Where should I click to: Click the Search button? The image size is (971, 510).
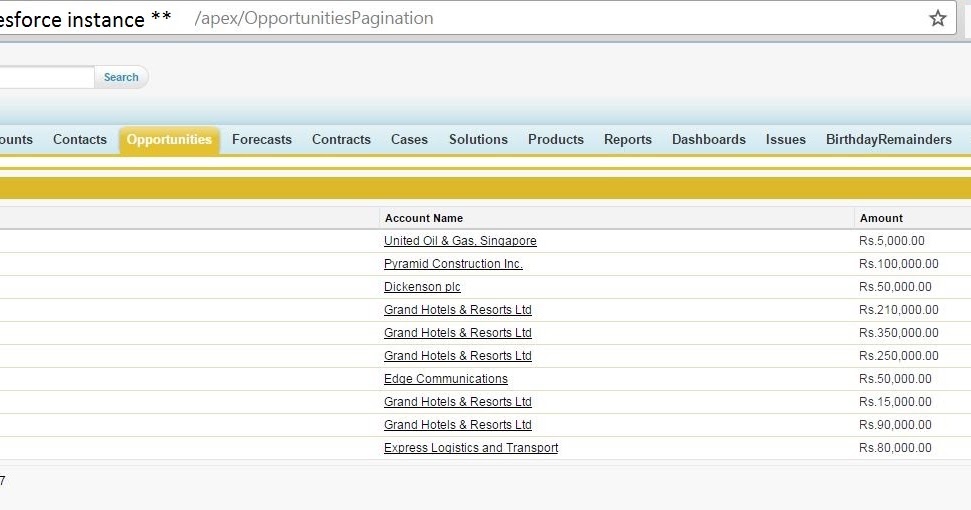[x=121, y=77]
